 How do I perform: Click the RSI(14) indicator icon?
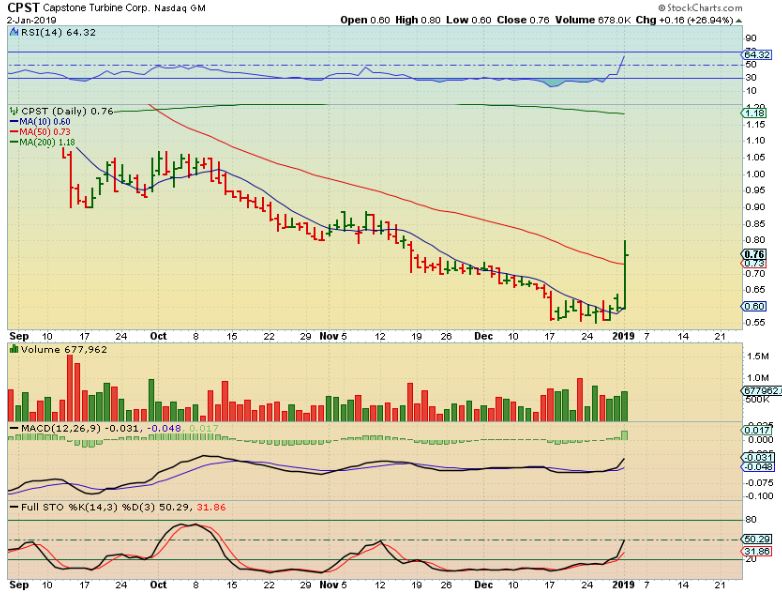click(x=13, y=32)
